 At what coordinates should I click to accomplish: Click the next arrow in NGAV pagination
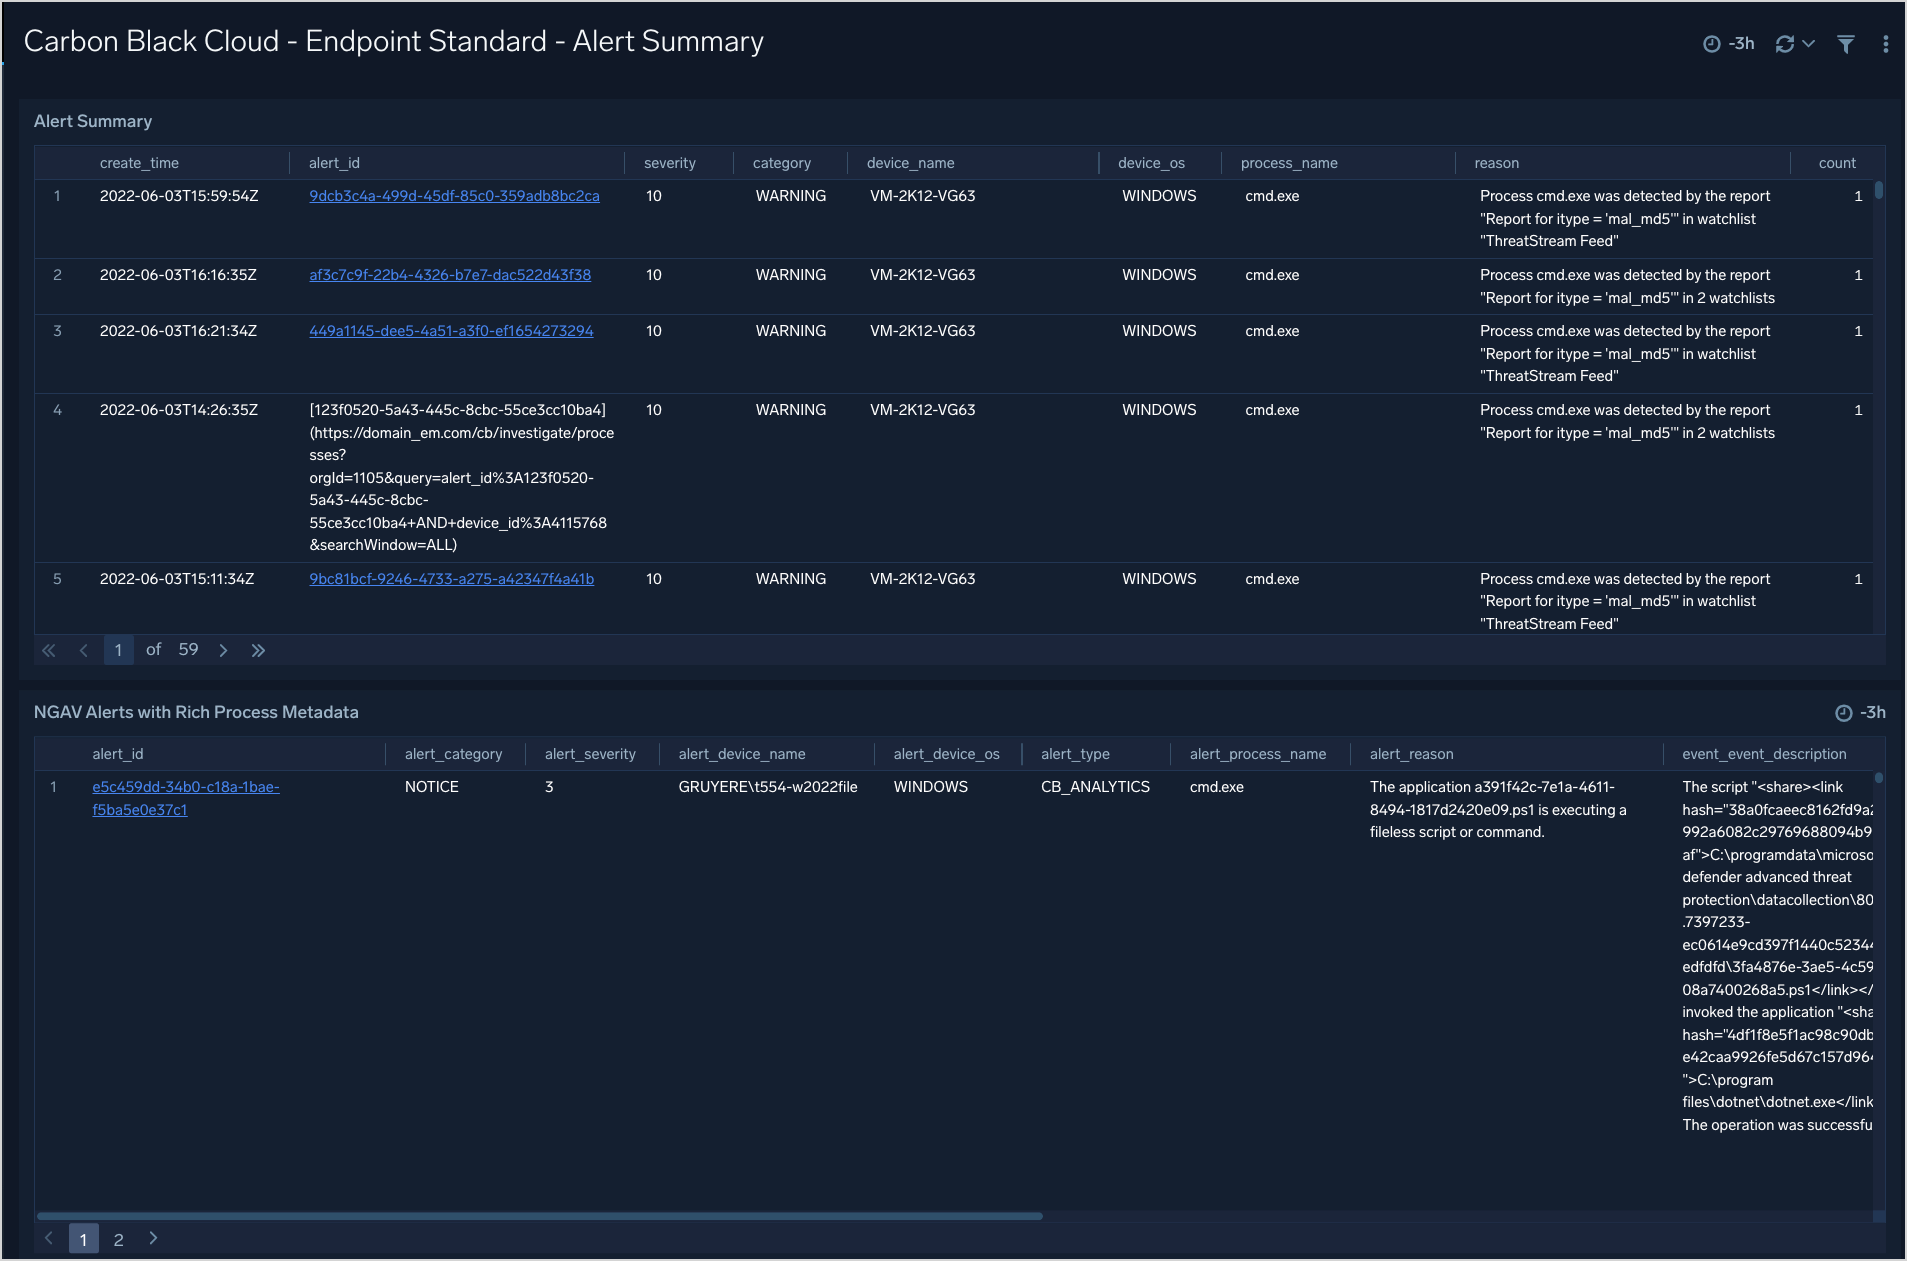153,1238
